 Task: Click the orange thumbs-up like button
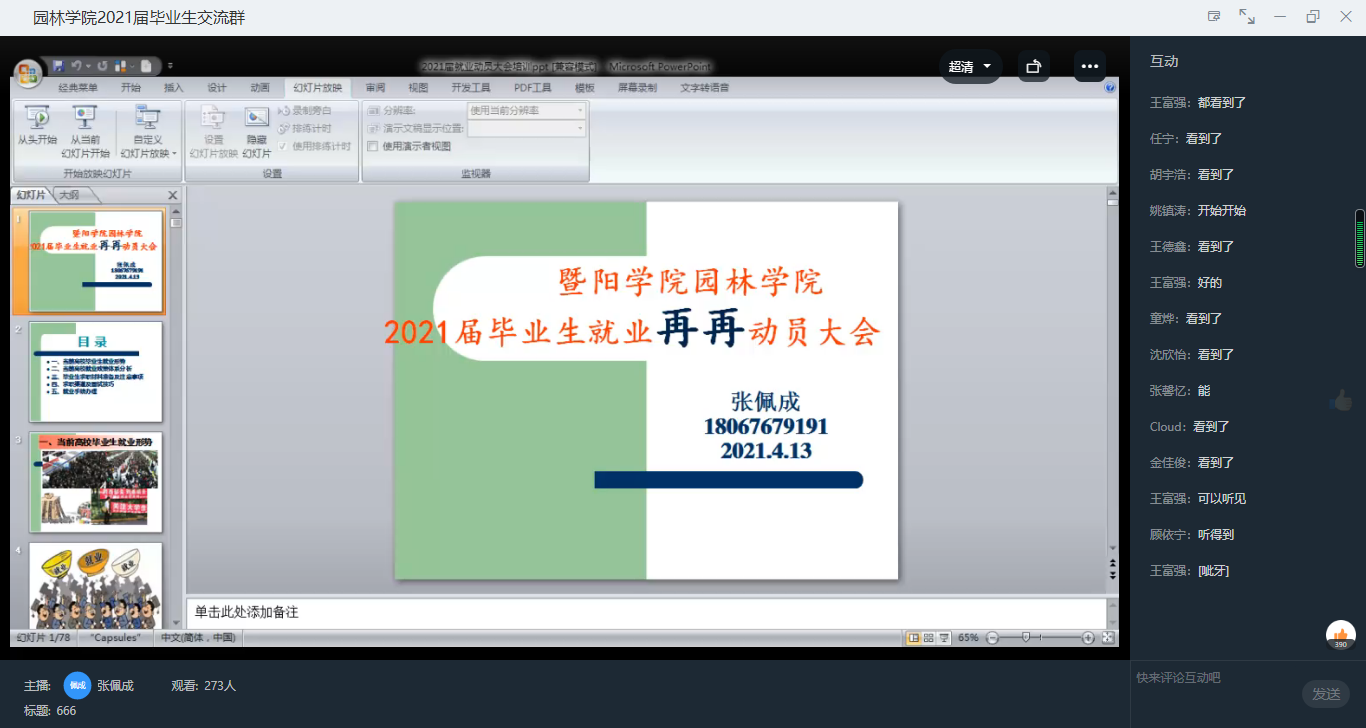coord(1340,635)
